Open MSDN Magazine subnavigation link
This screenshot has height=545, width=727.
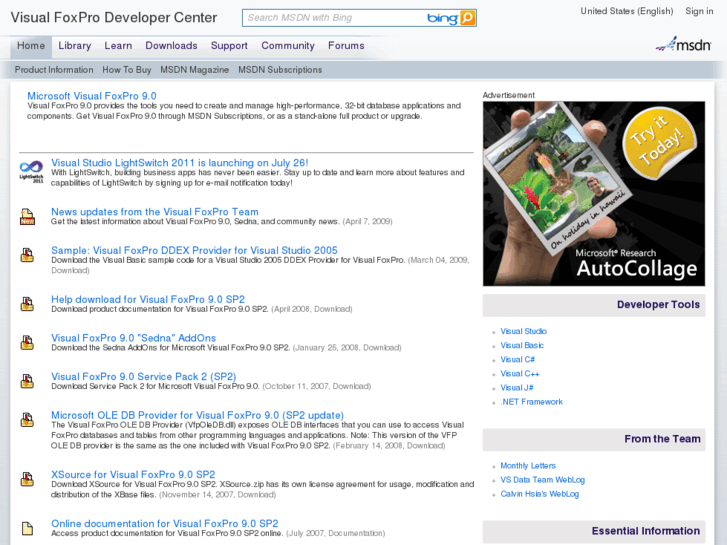195,70
